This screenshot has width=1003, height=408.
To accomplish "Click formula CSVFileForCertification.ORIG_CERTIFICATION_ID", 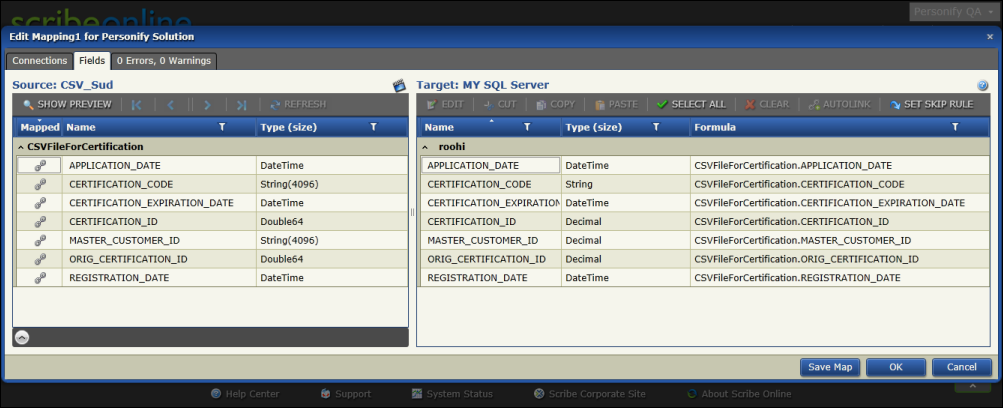I will (x=806, y=259).
